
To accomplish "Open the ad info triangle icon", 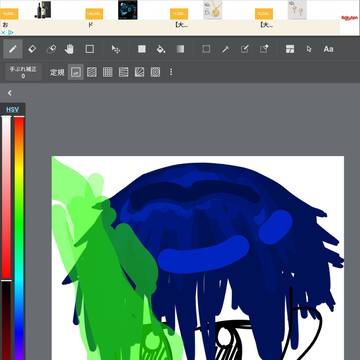I will [x=11, y=32].
